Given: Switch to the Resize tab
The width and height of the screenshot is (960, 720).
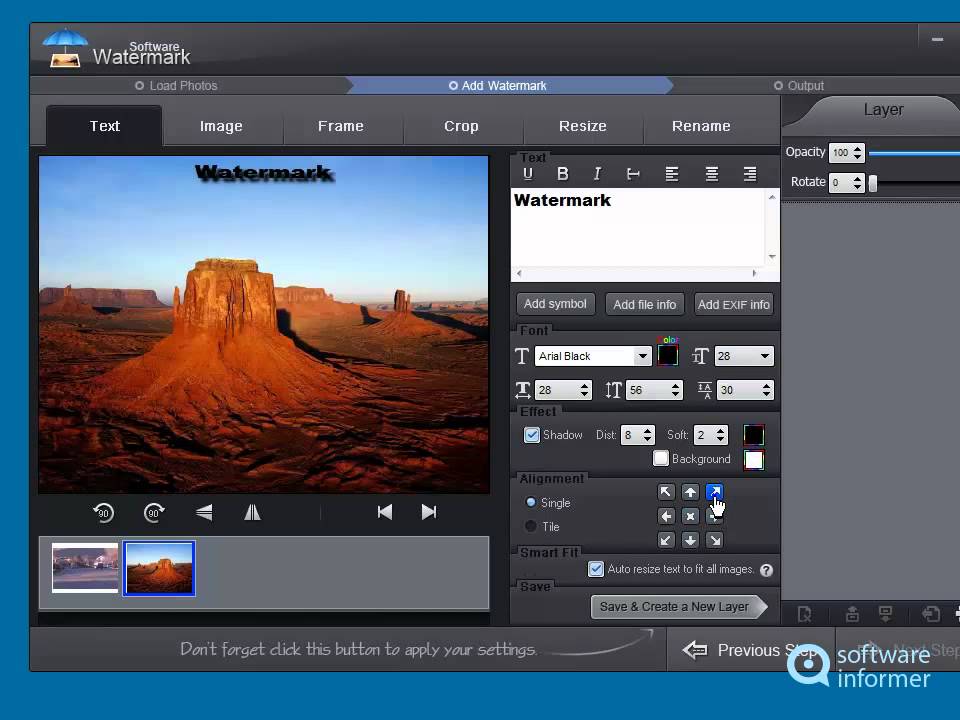Looking at the screenshot, I should 582,126.
